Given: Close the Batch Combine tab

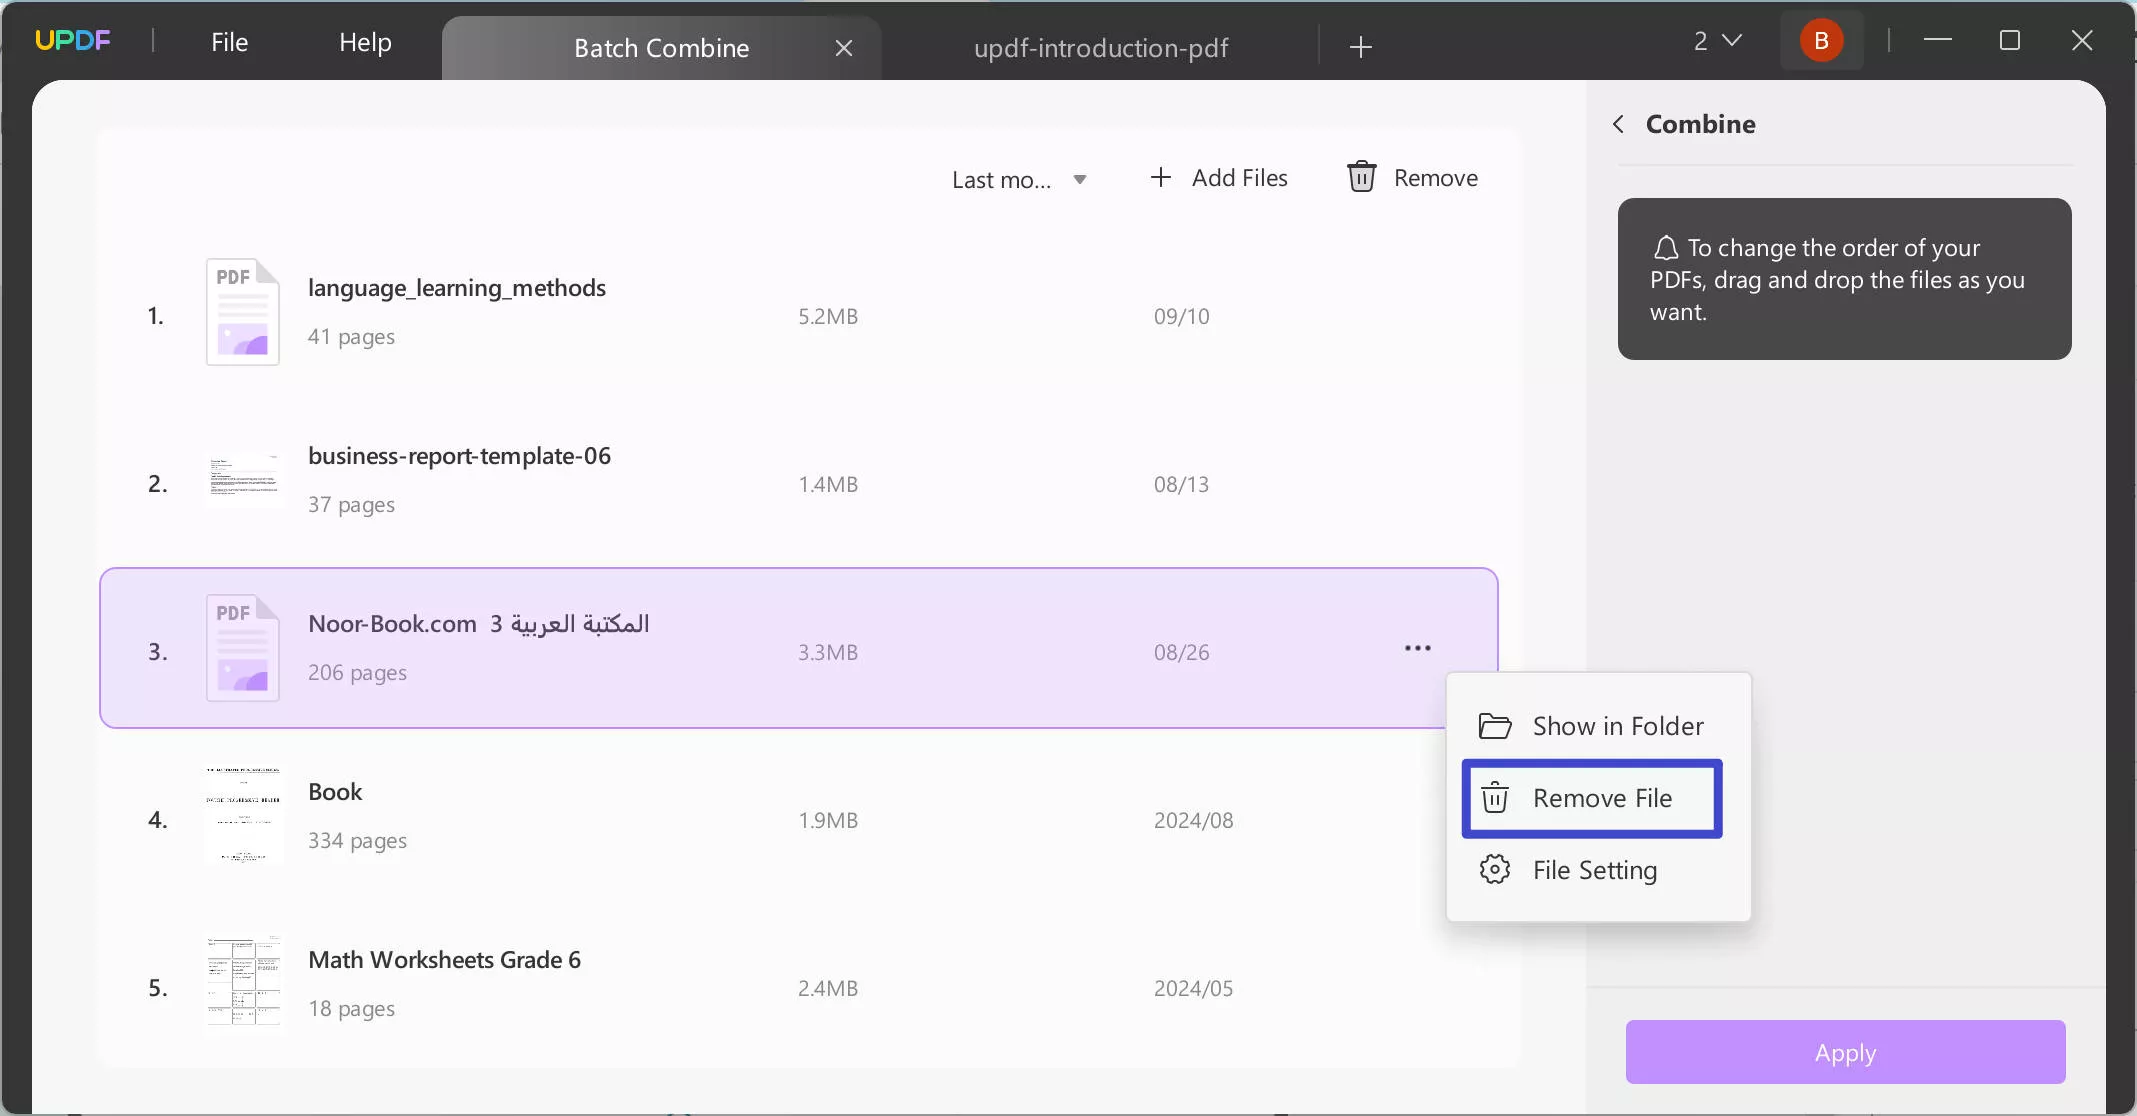Looking at the screenshot, I should tap(844, 48).
